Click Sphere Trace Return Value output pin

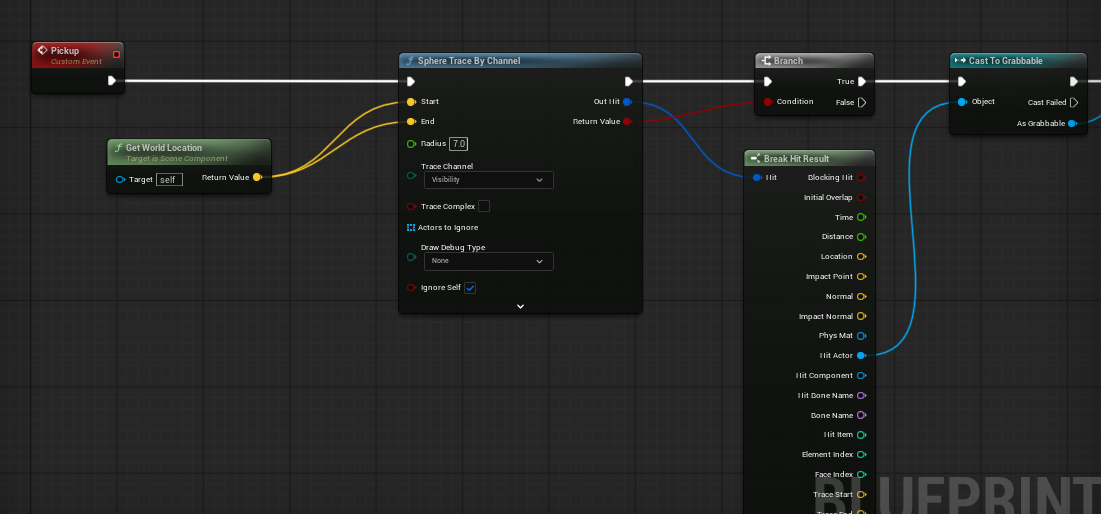coord(627,121)
